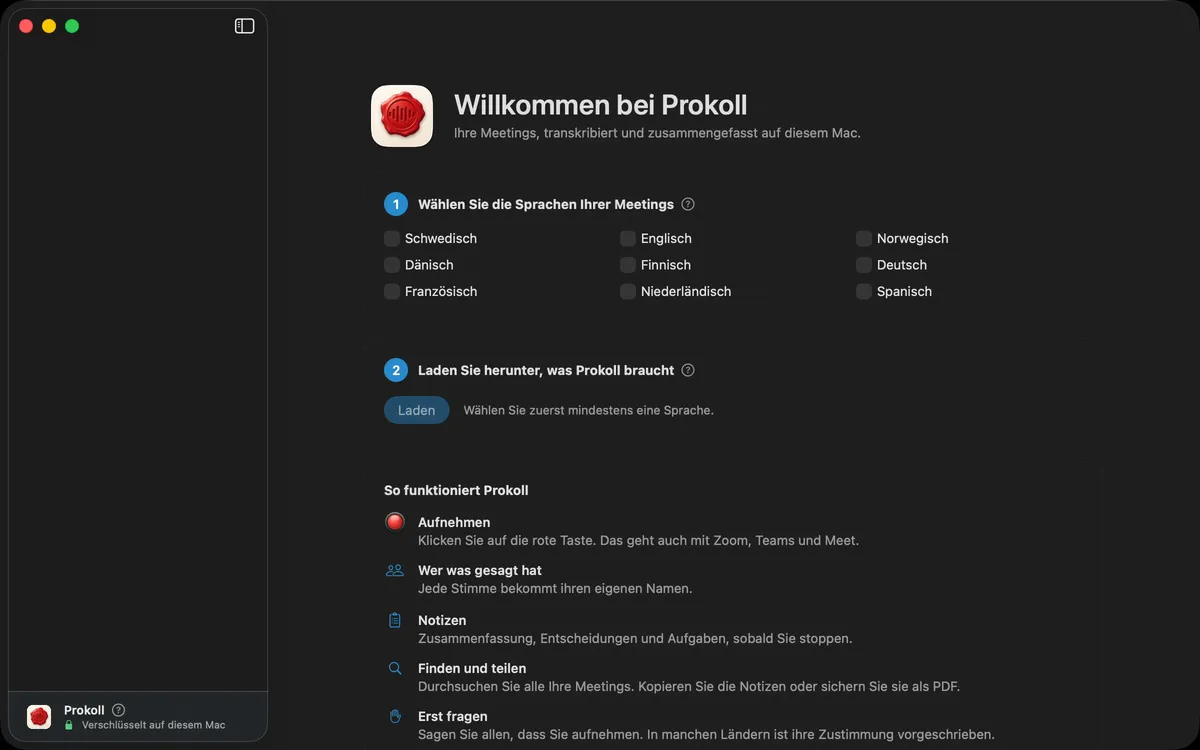
Task: Tick the Deutsch language checkbox
Action: 864,265
